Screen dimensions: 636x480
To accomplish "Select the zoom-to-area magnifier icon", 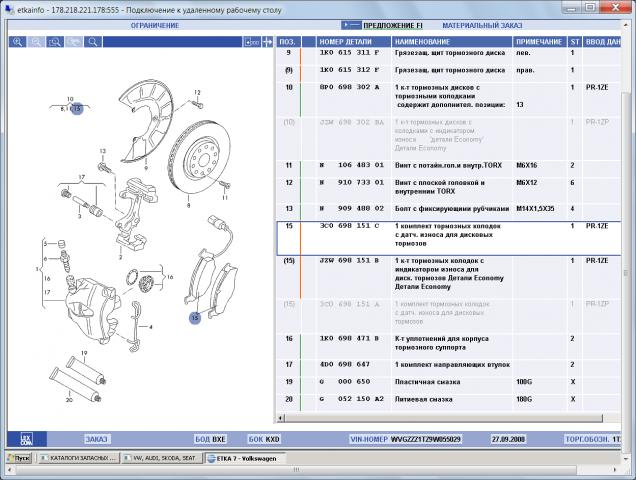I will (x=55, y=42).
